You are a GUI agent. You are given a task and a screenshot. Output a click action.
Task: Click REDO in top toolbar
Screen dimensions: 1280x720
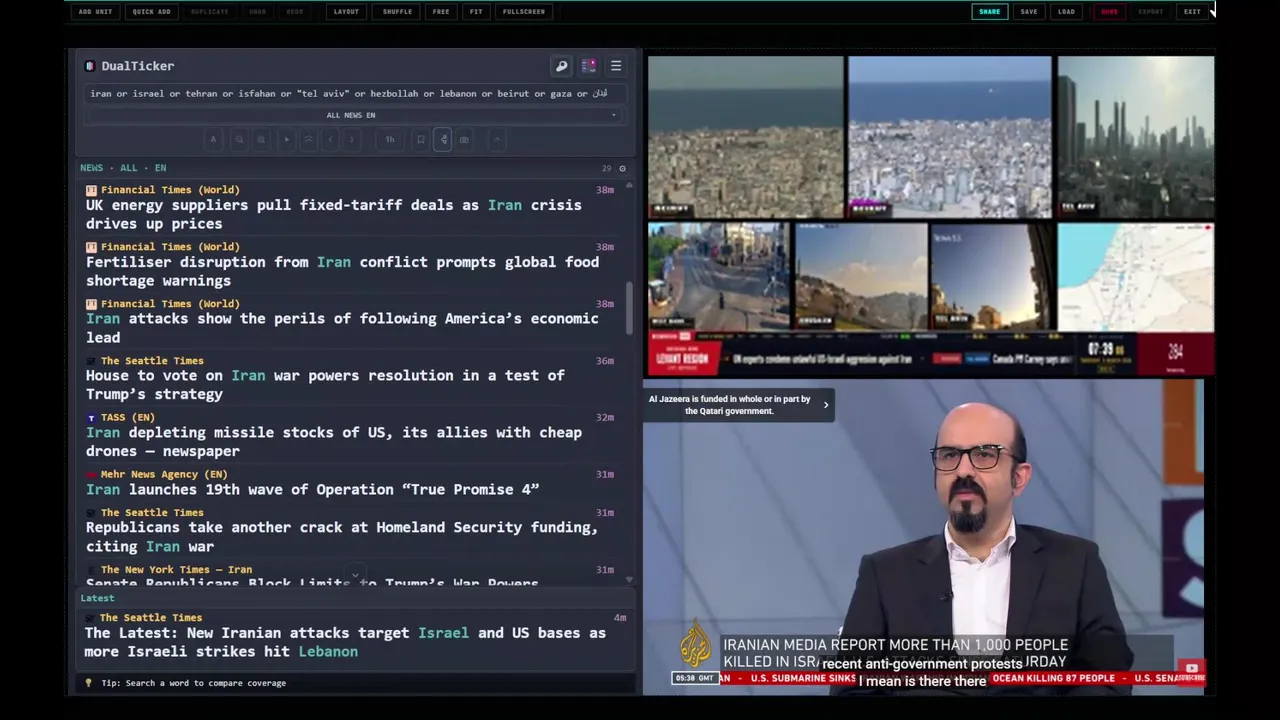pyautogui.click(x=295, y=12)
